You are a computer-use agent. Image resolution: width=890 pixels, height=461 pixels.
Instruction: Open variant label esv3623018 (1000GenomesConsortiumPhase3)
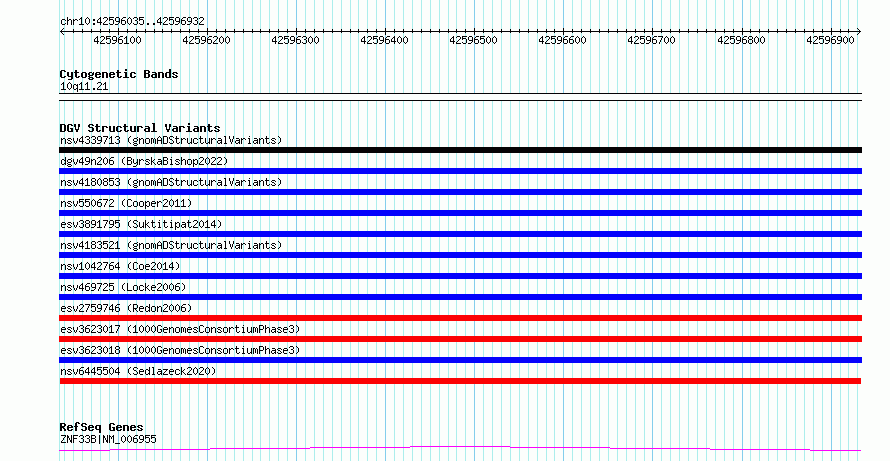(180, 350)
